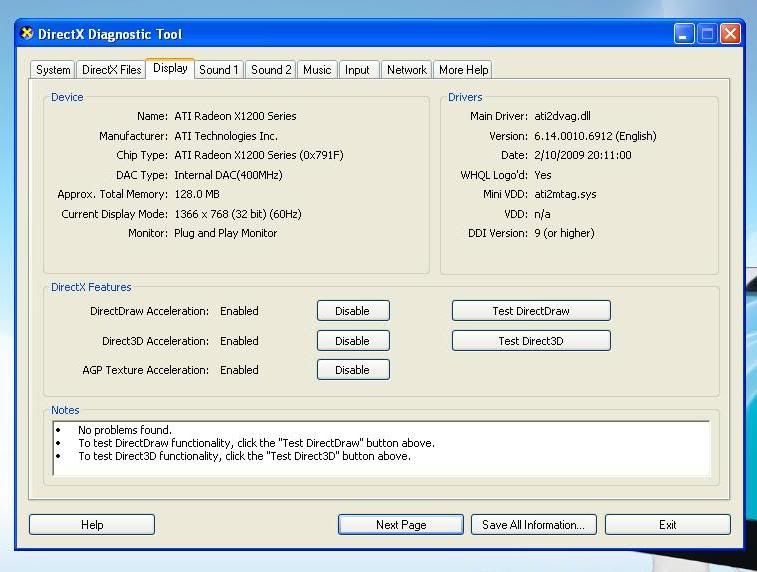This screenshot has height=572, width=757.
Task: Click 'Plug and Play Monitor' value
Action: tap(225, 234)
